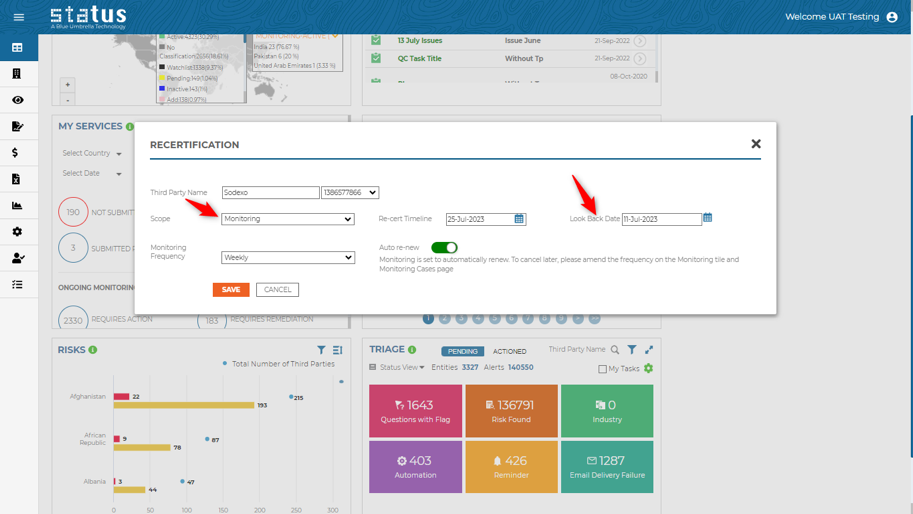Screen dimensions: 913x514
Task: Open the Re-cert Timeline calendar picker
Action: (519, 219)
